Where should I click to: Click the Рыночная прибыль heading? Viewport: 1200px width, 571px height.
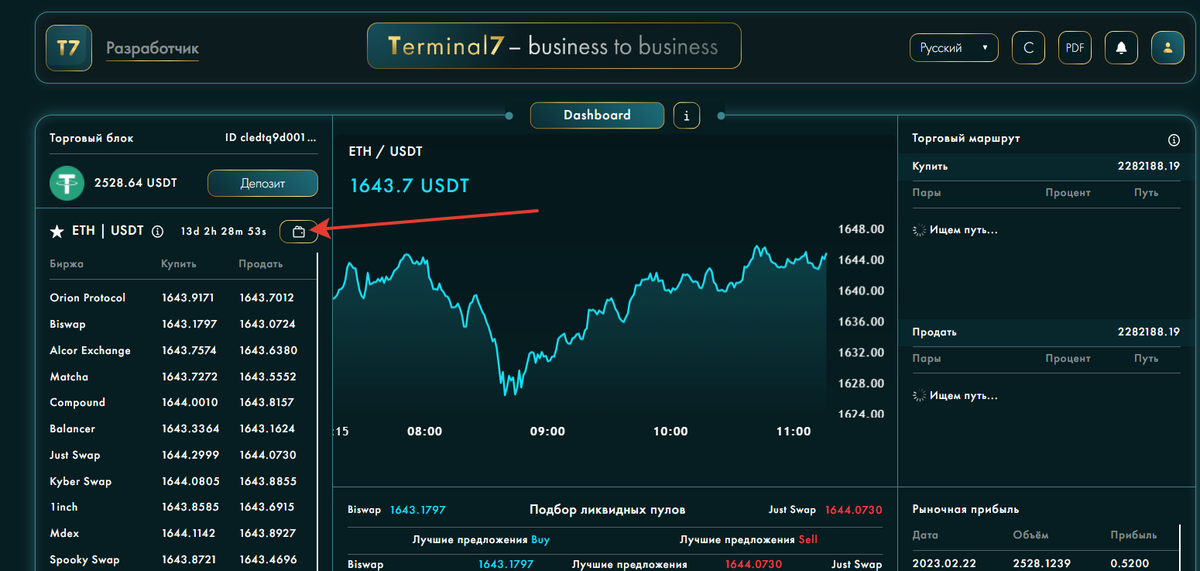click(x=965, y=510)
